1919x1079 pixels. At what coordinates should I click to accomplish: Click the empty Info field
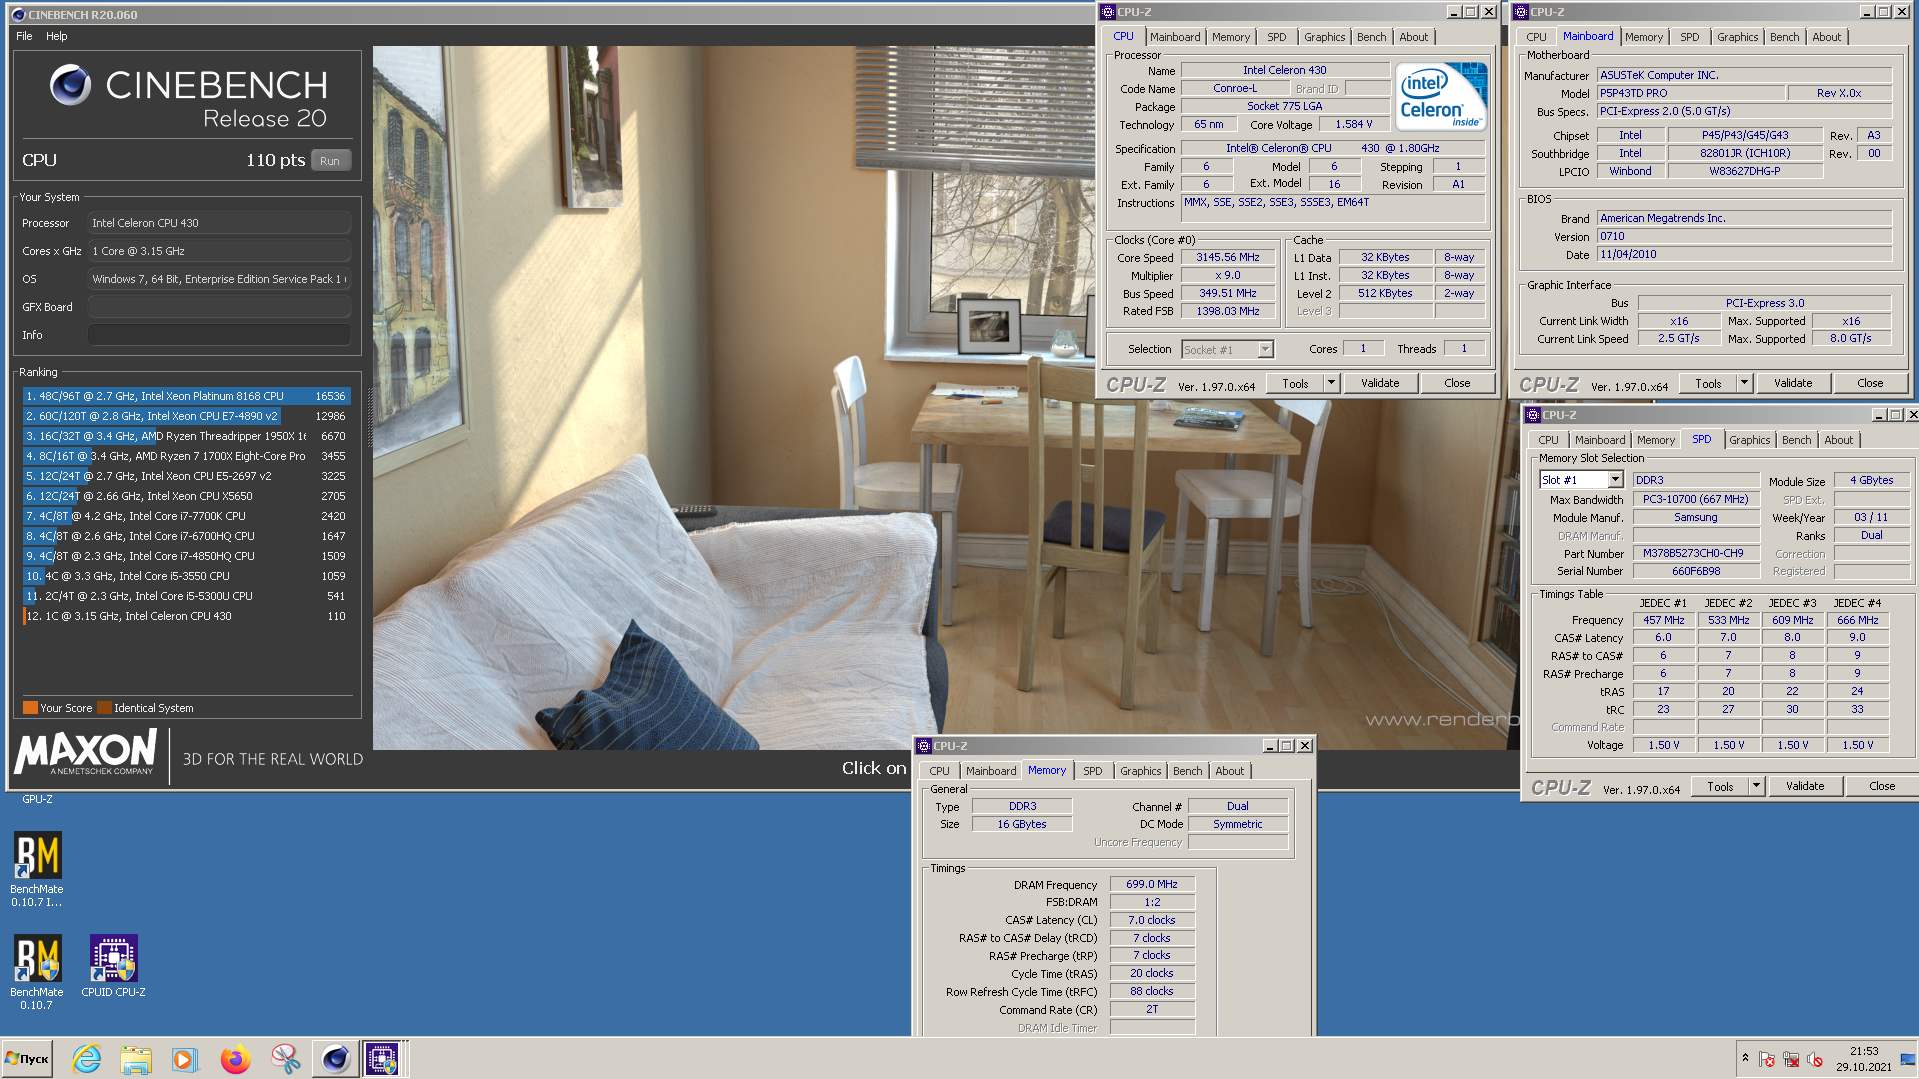click(219, 335)
